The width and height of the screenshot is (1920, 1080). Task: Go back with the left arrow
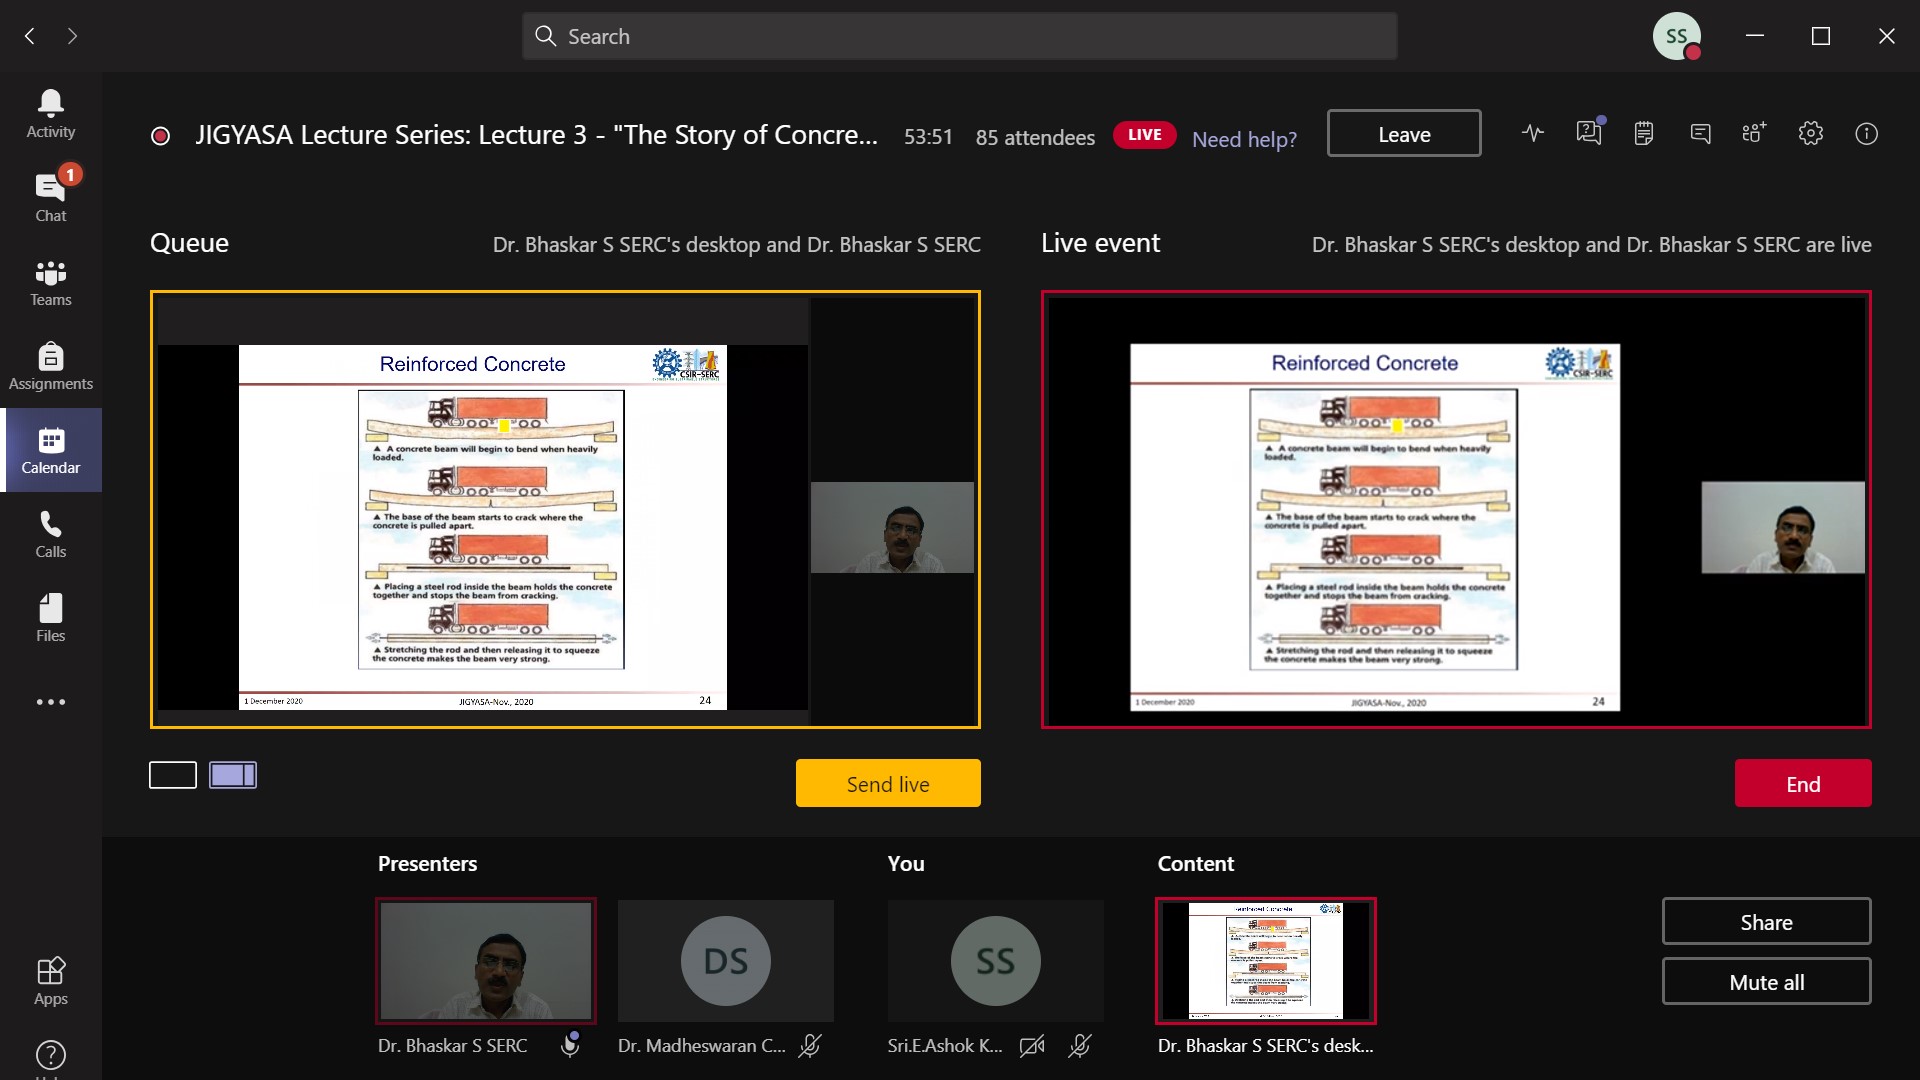[30, 36]
